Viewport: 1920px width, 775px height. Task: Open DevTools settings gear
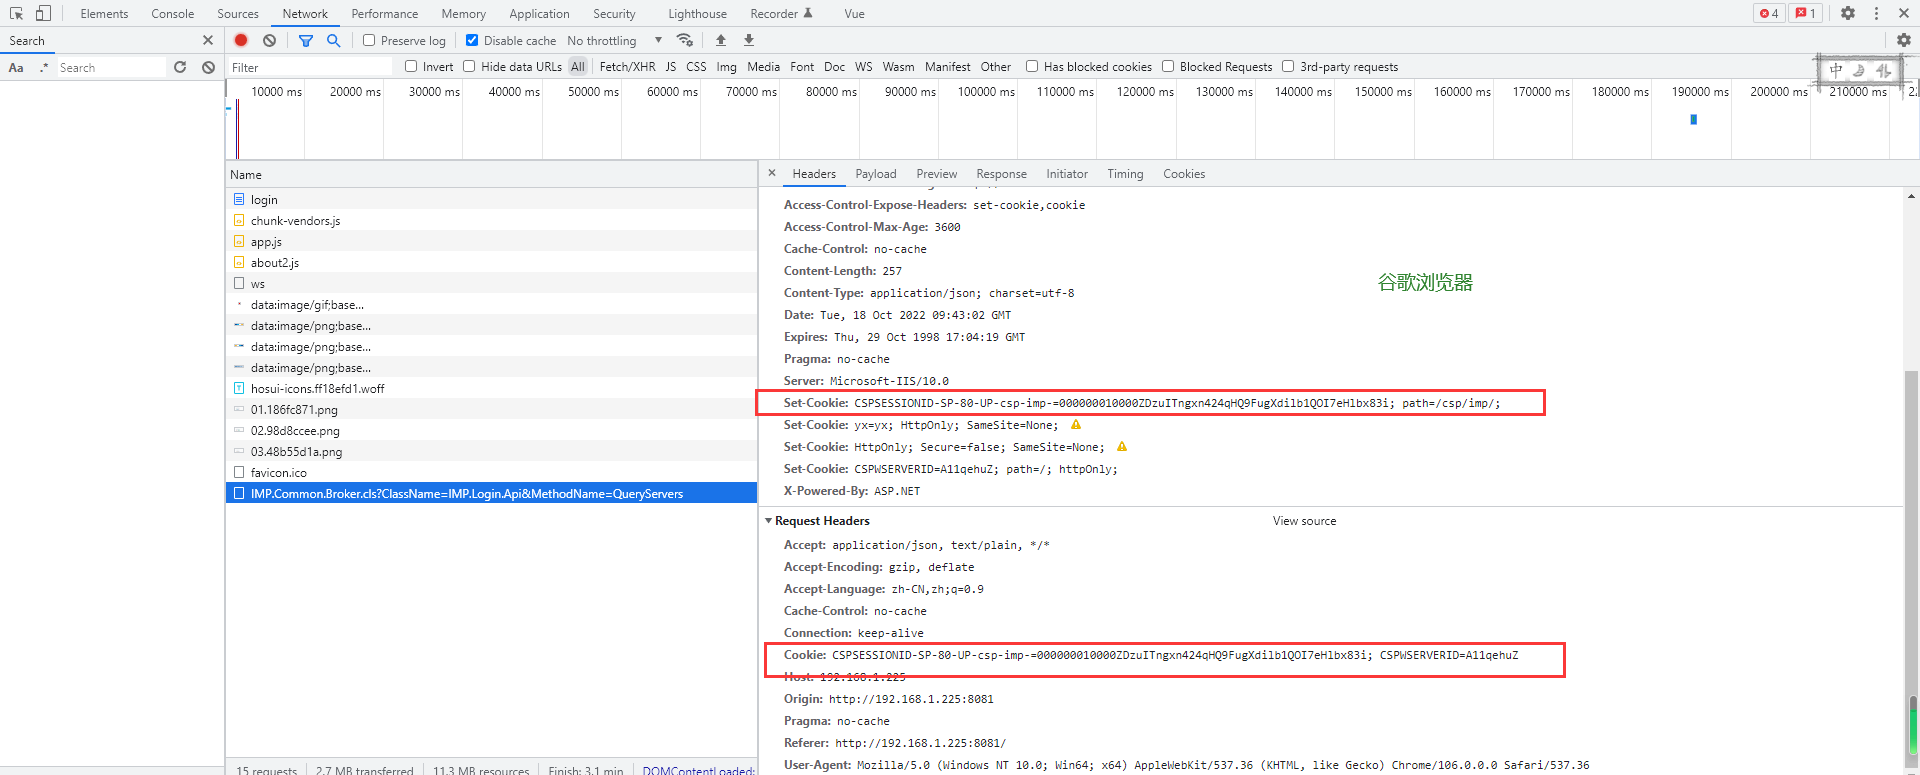(x=1847, y=13)
